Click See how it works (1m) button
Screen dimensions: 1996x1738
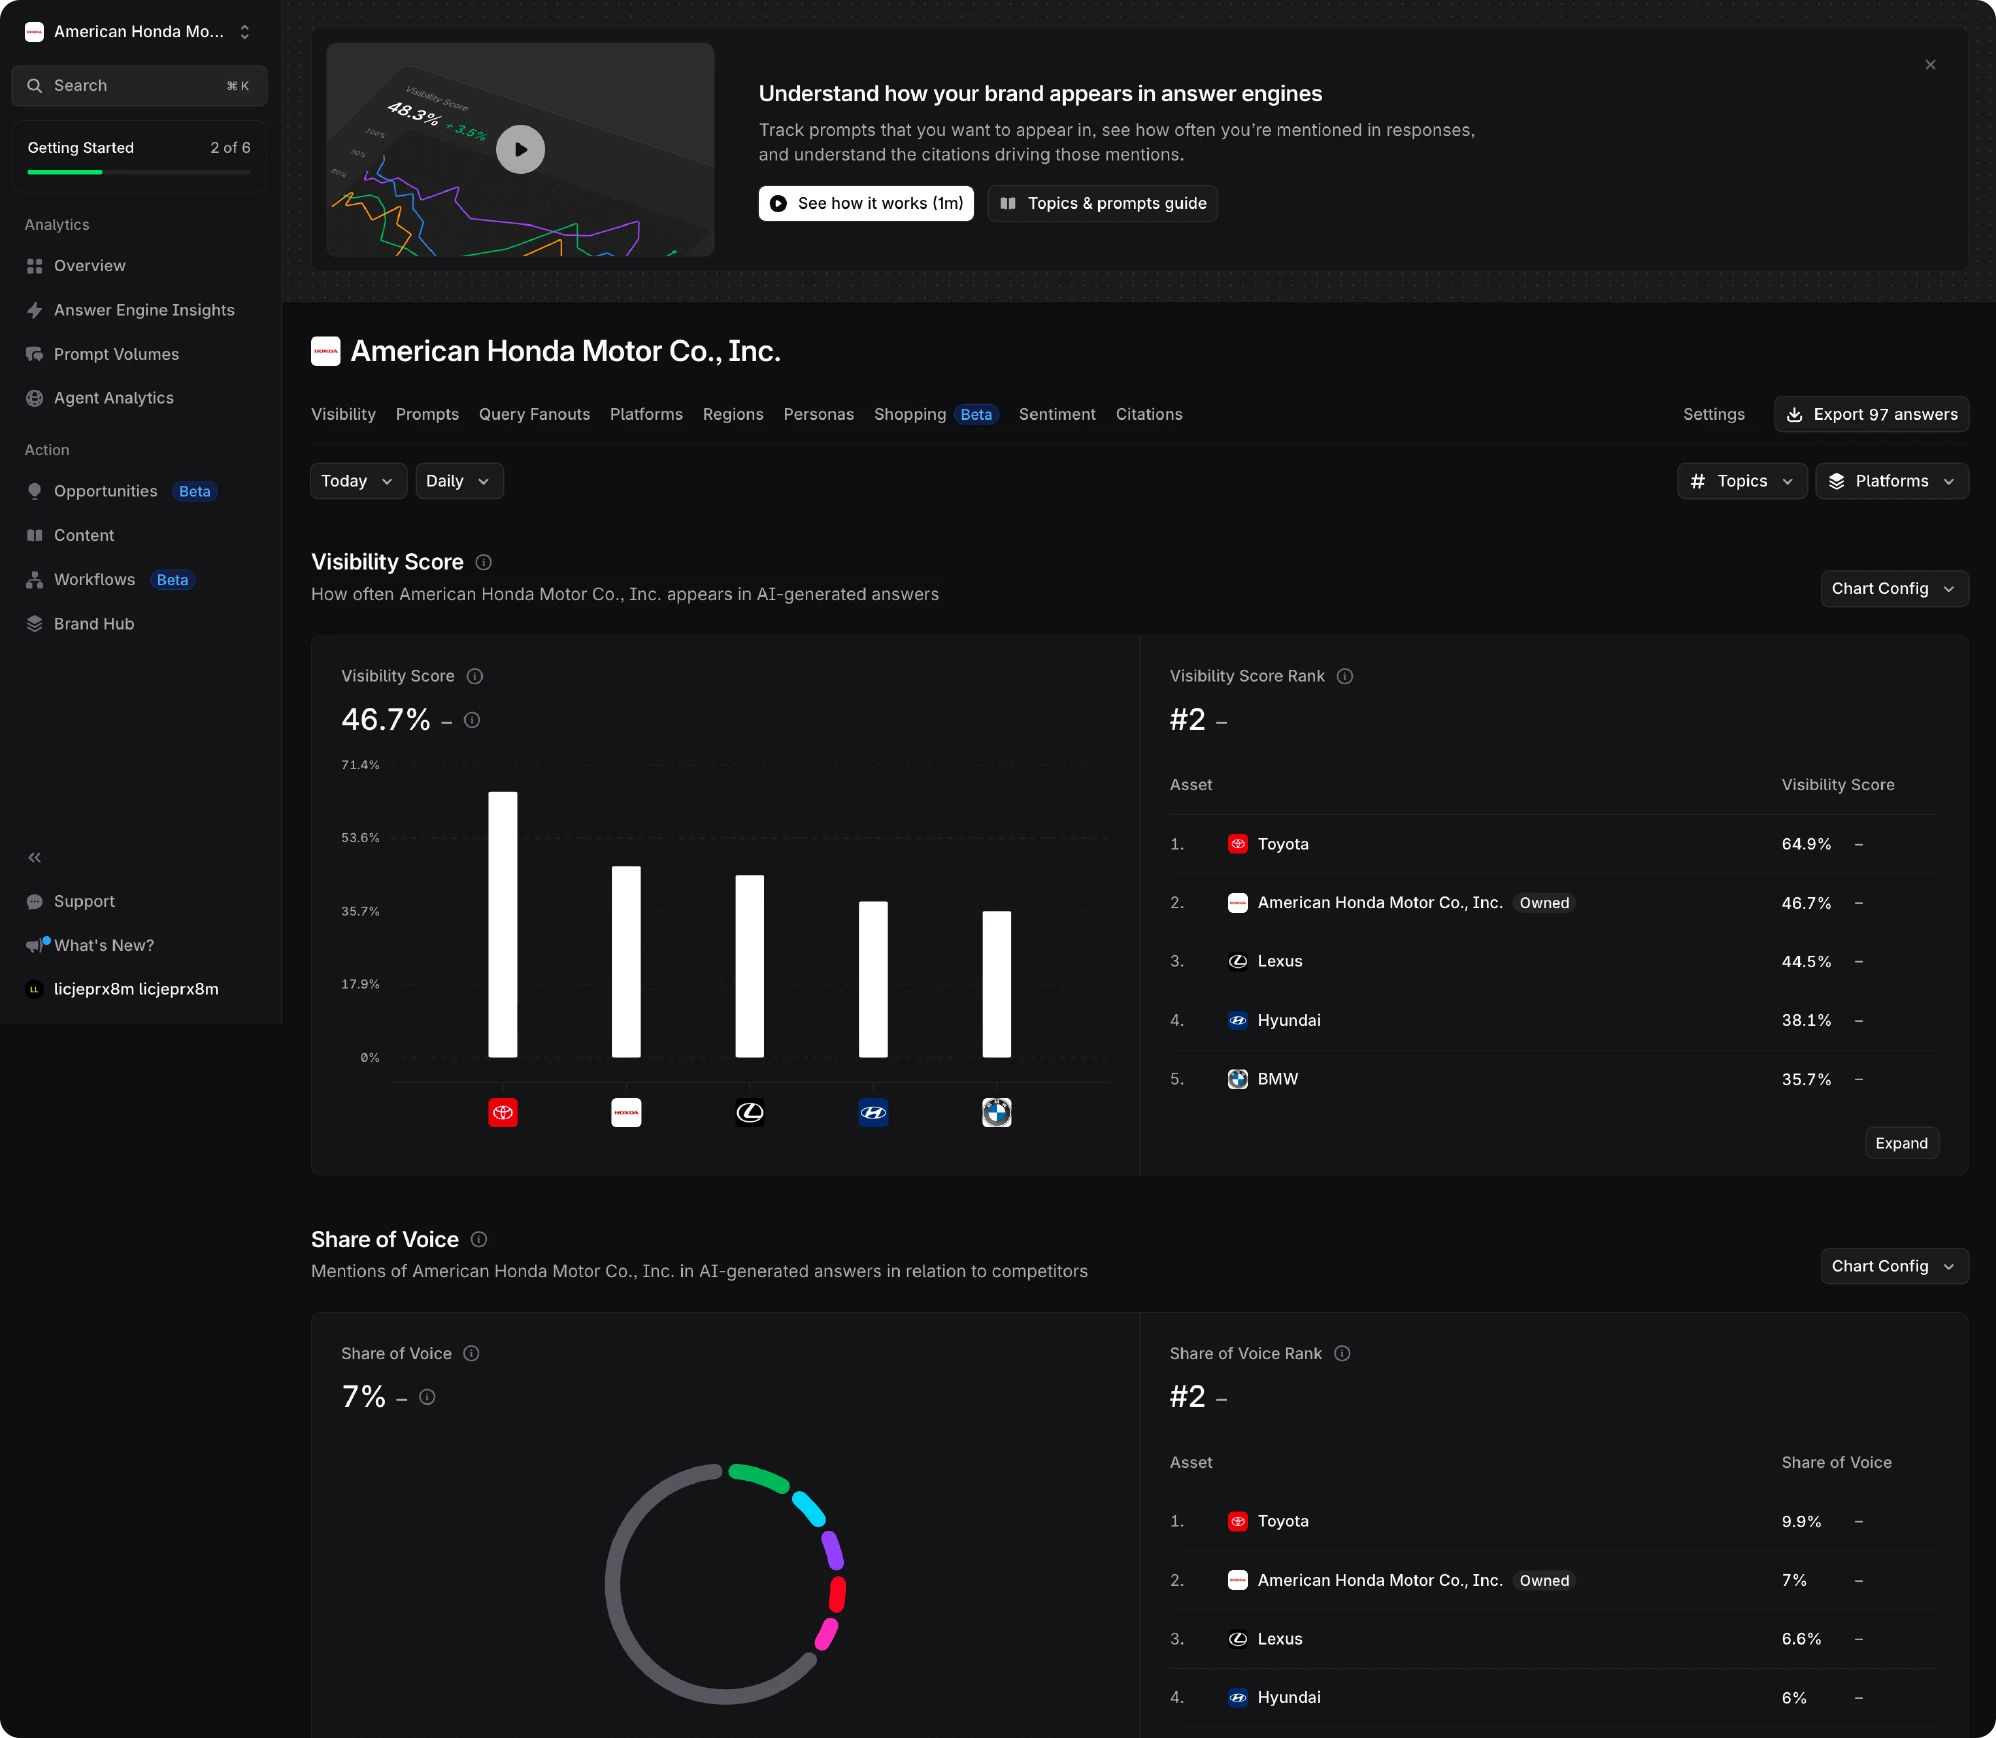pyautogui.click(x=866, y=203)
